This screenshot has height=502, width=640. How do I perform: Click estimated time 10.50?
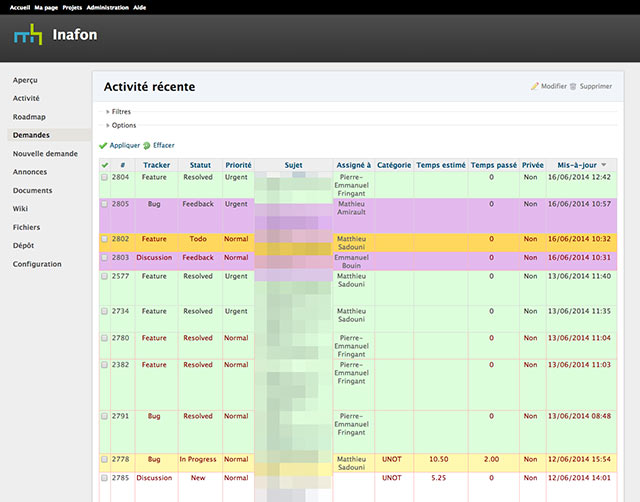pos(439,459)
